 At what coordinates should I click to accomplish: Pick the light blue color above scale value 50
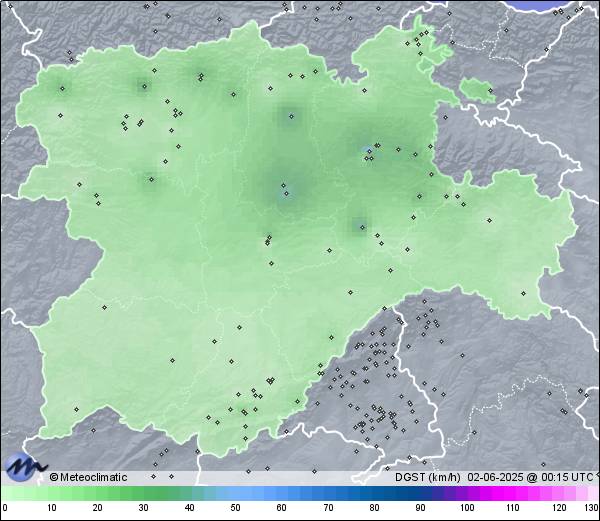coord(235,493)
